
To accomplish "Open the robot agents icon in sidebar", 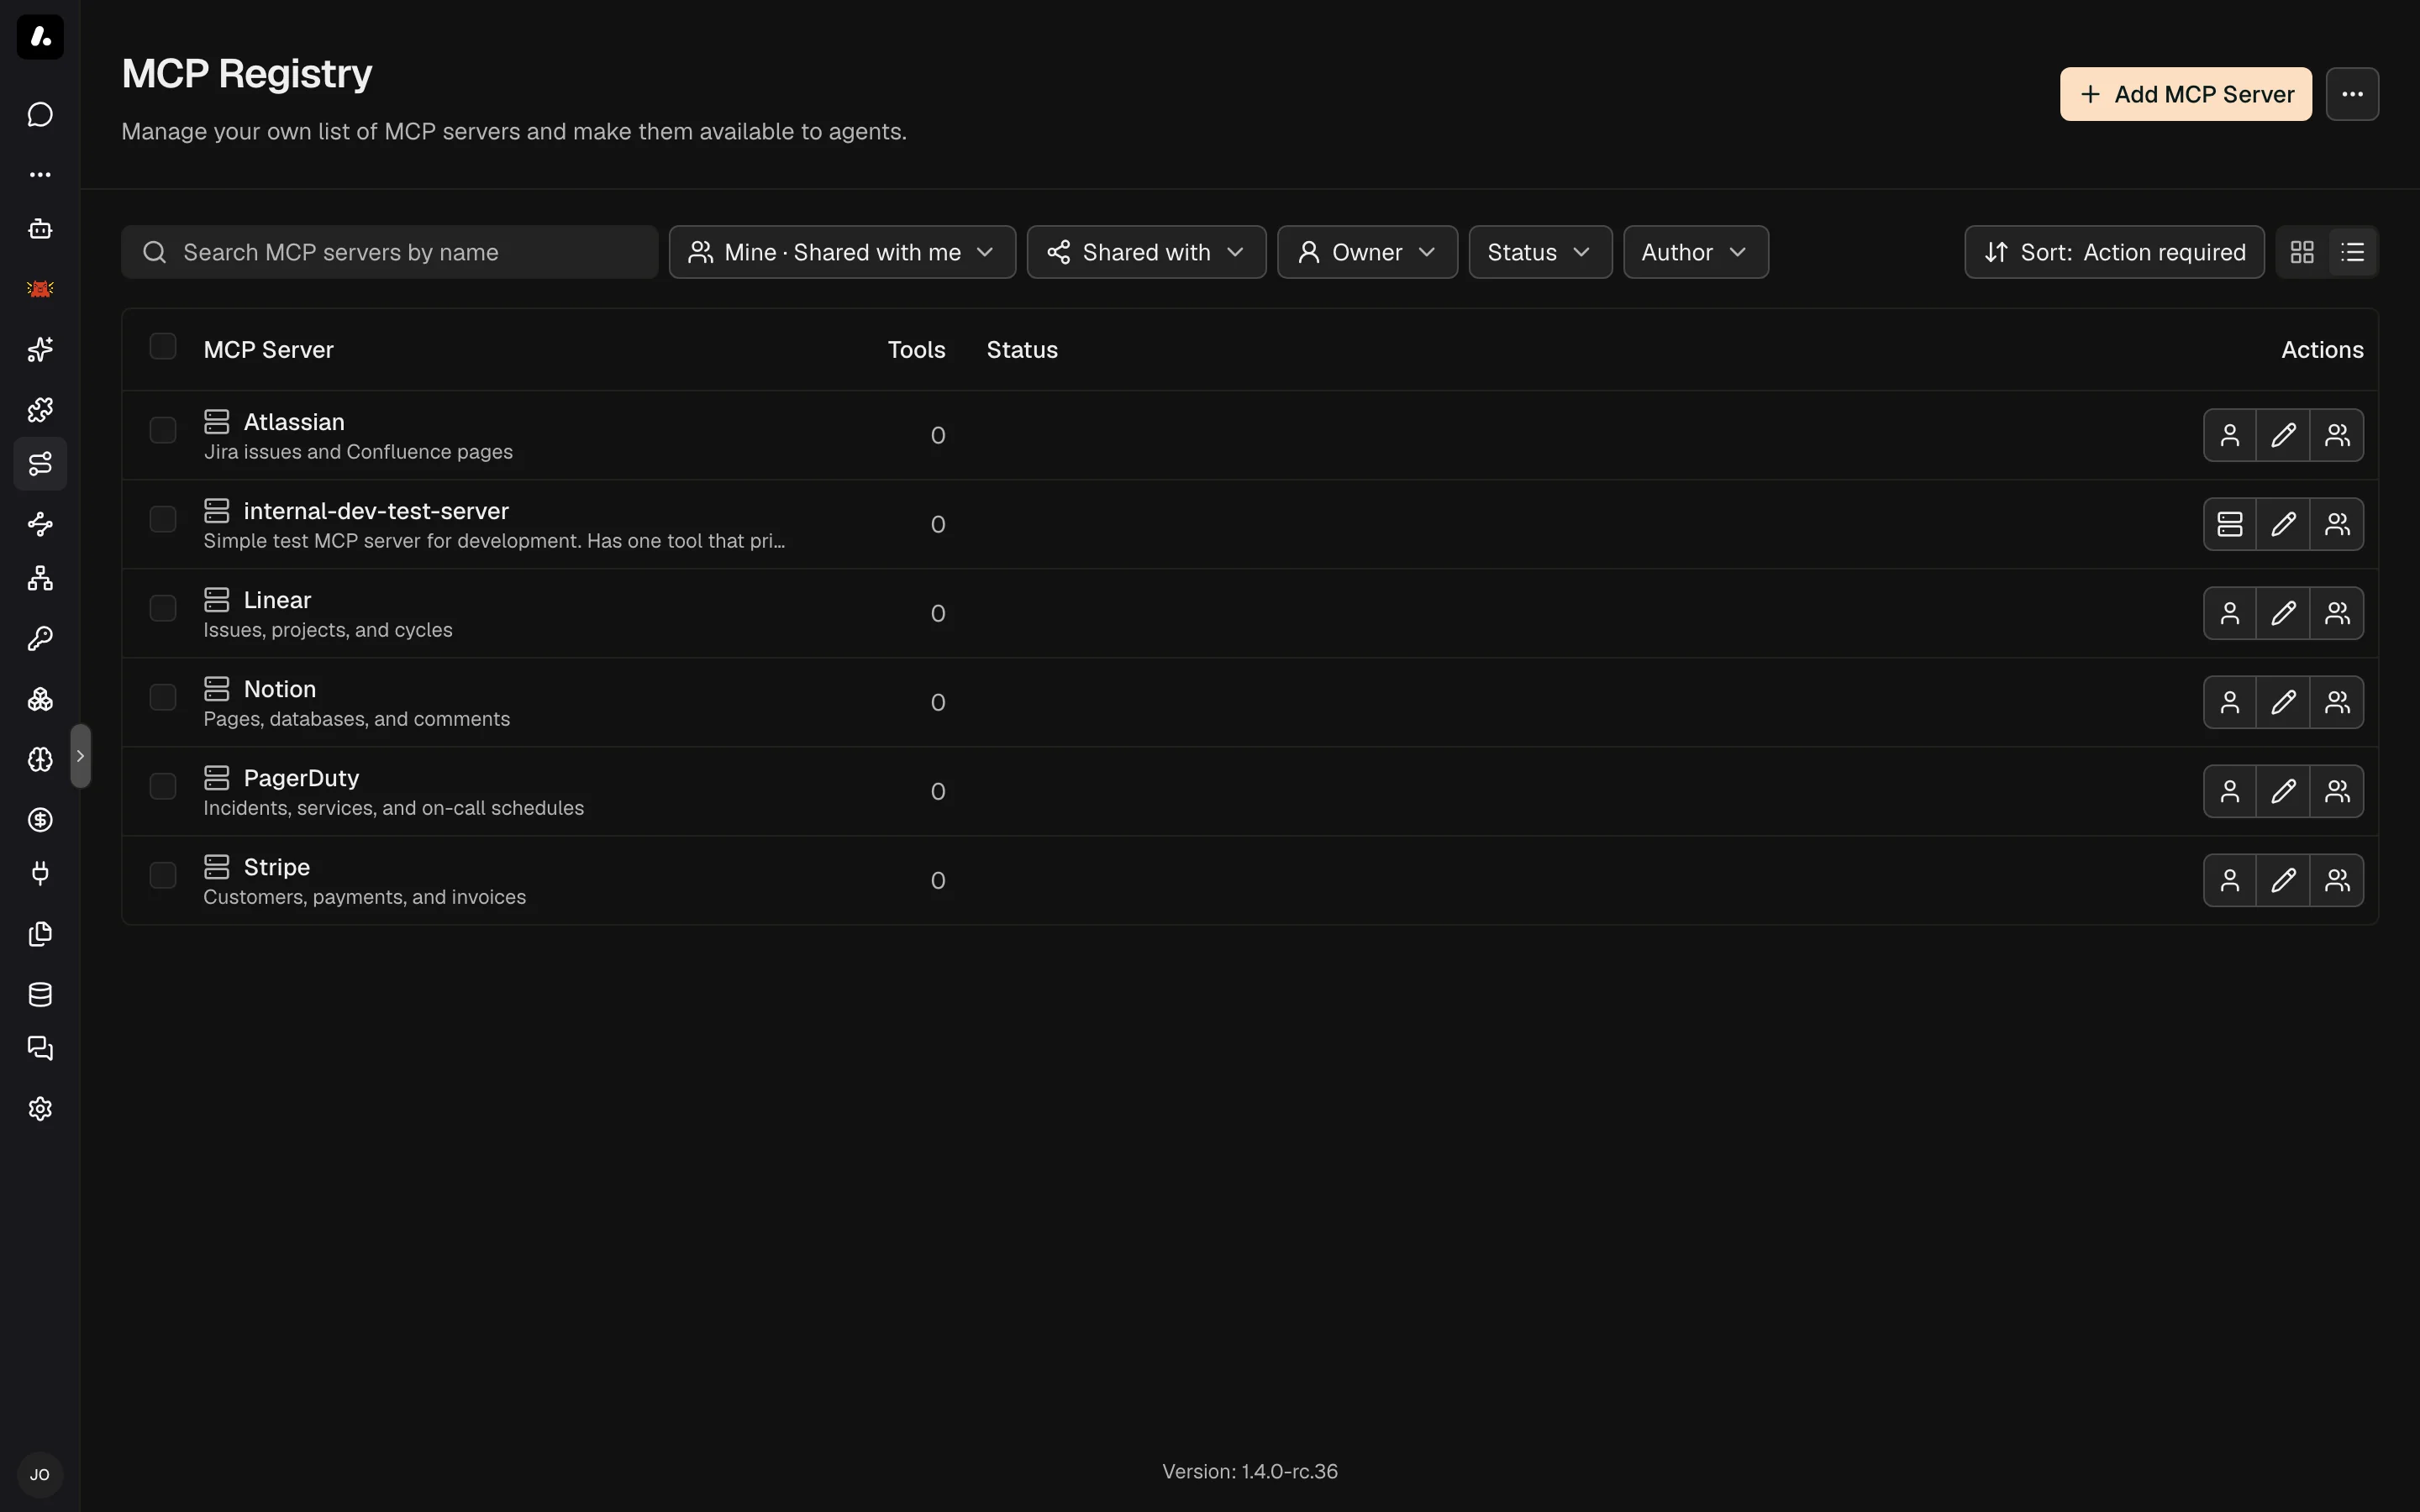I will click(40, 229).
